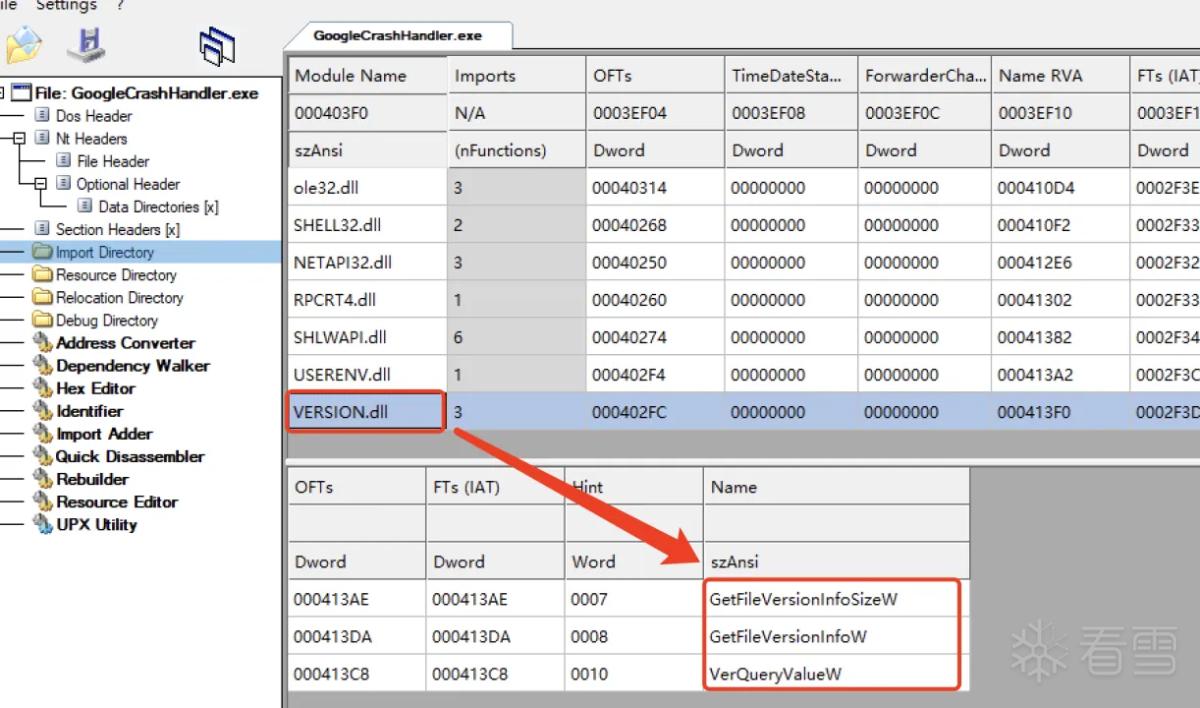Open the Settings menu
Viewport: 1200px width, 708px height.
[66, 6]
